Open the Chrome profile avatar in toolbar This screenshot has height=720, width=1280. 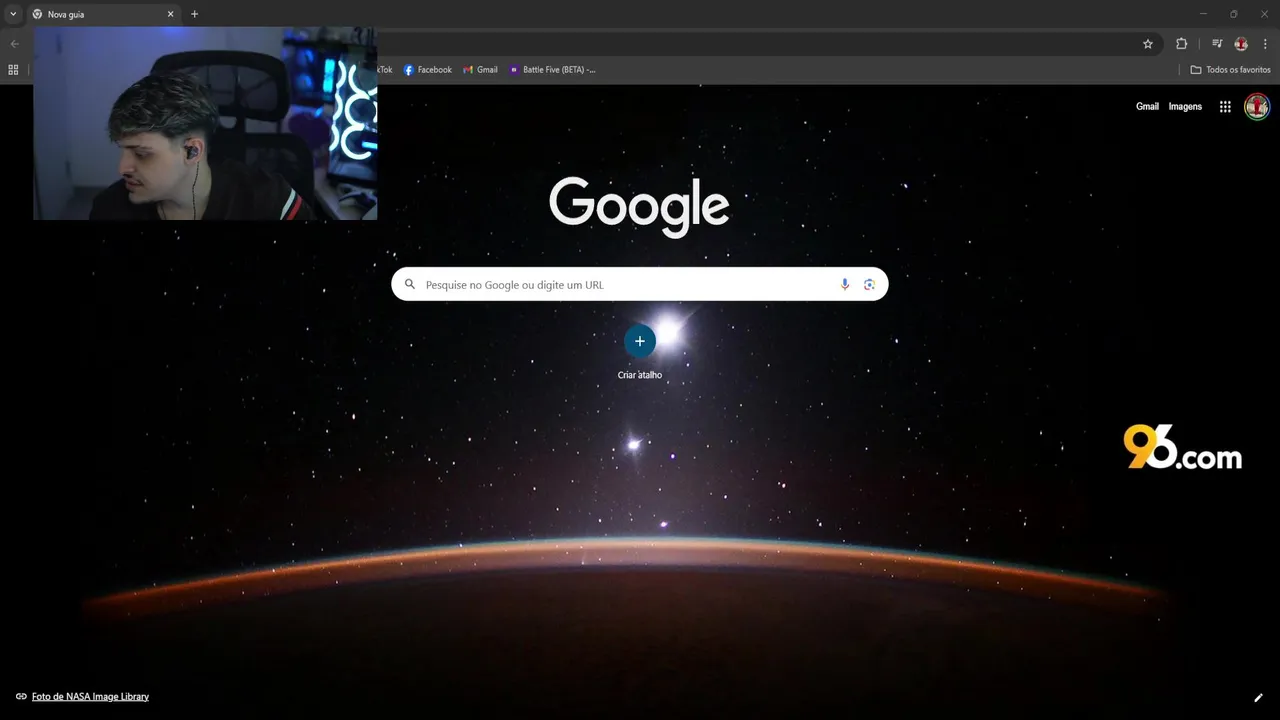[x=1241, y=44]
